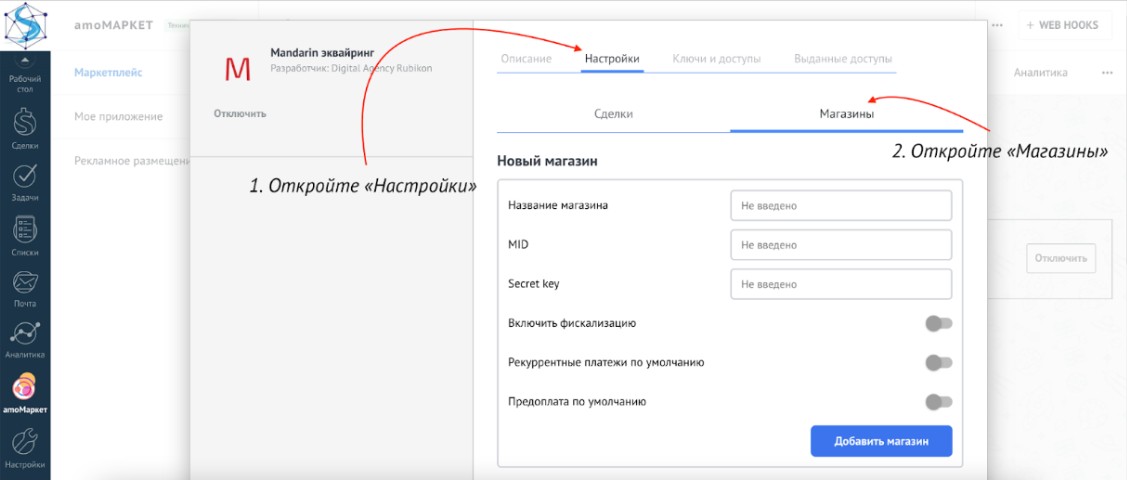
Task: Toggle Рекуррентные платежи по умолчанию switch
Action: [x=939, y=363]
